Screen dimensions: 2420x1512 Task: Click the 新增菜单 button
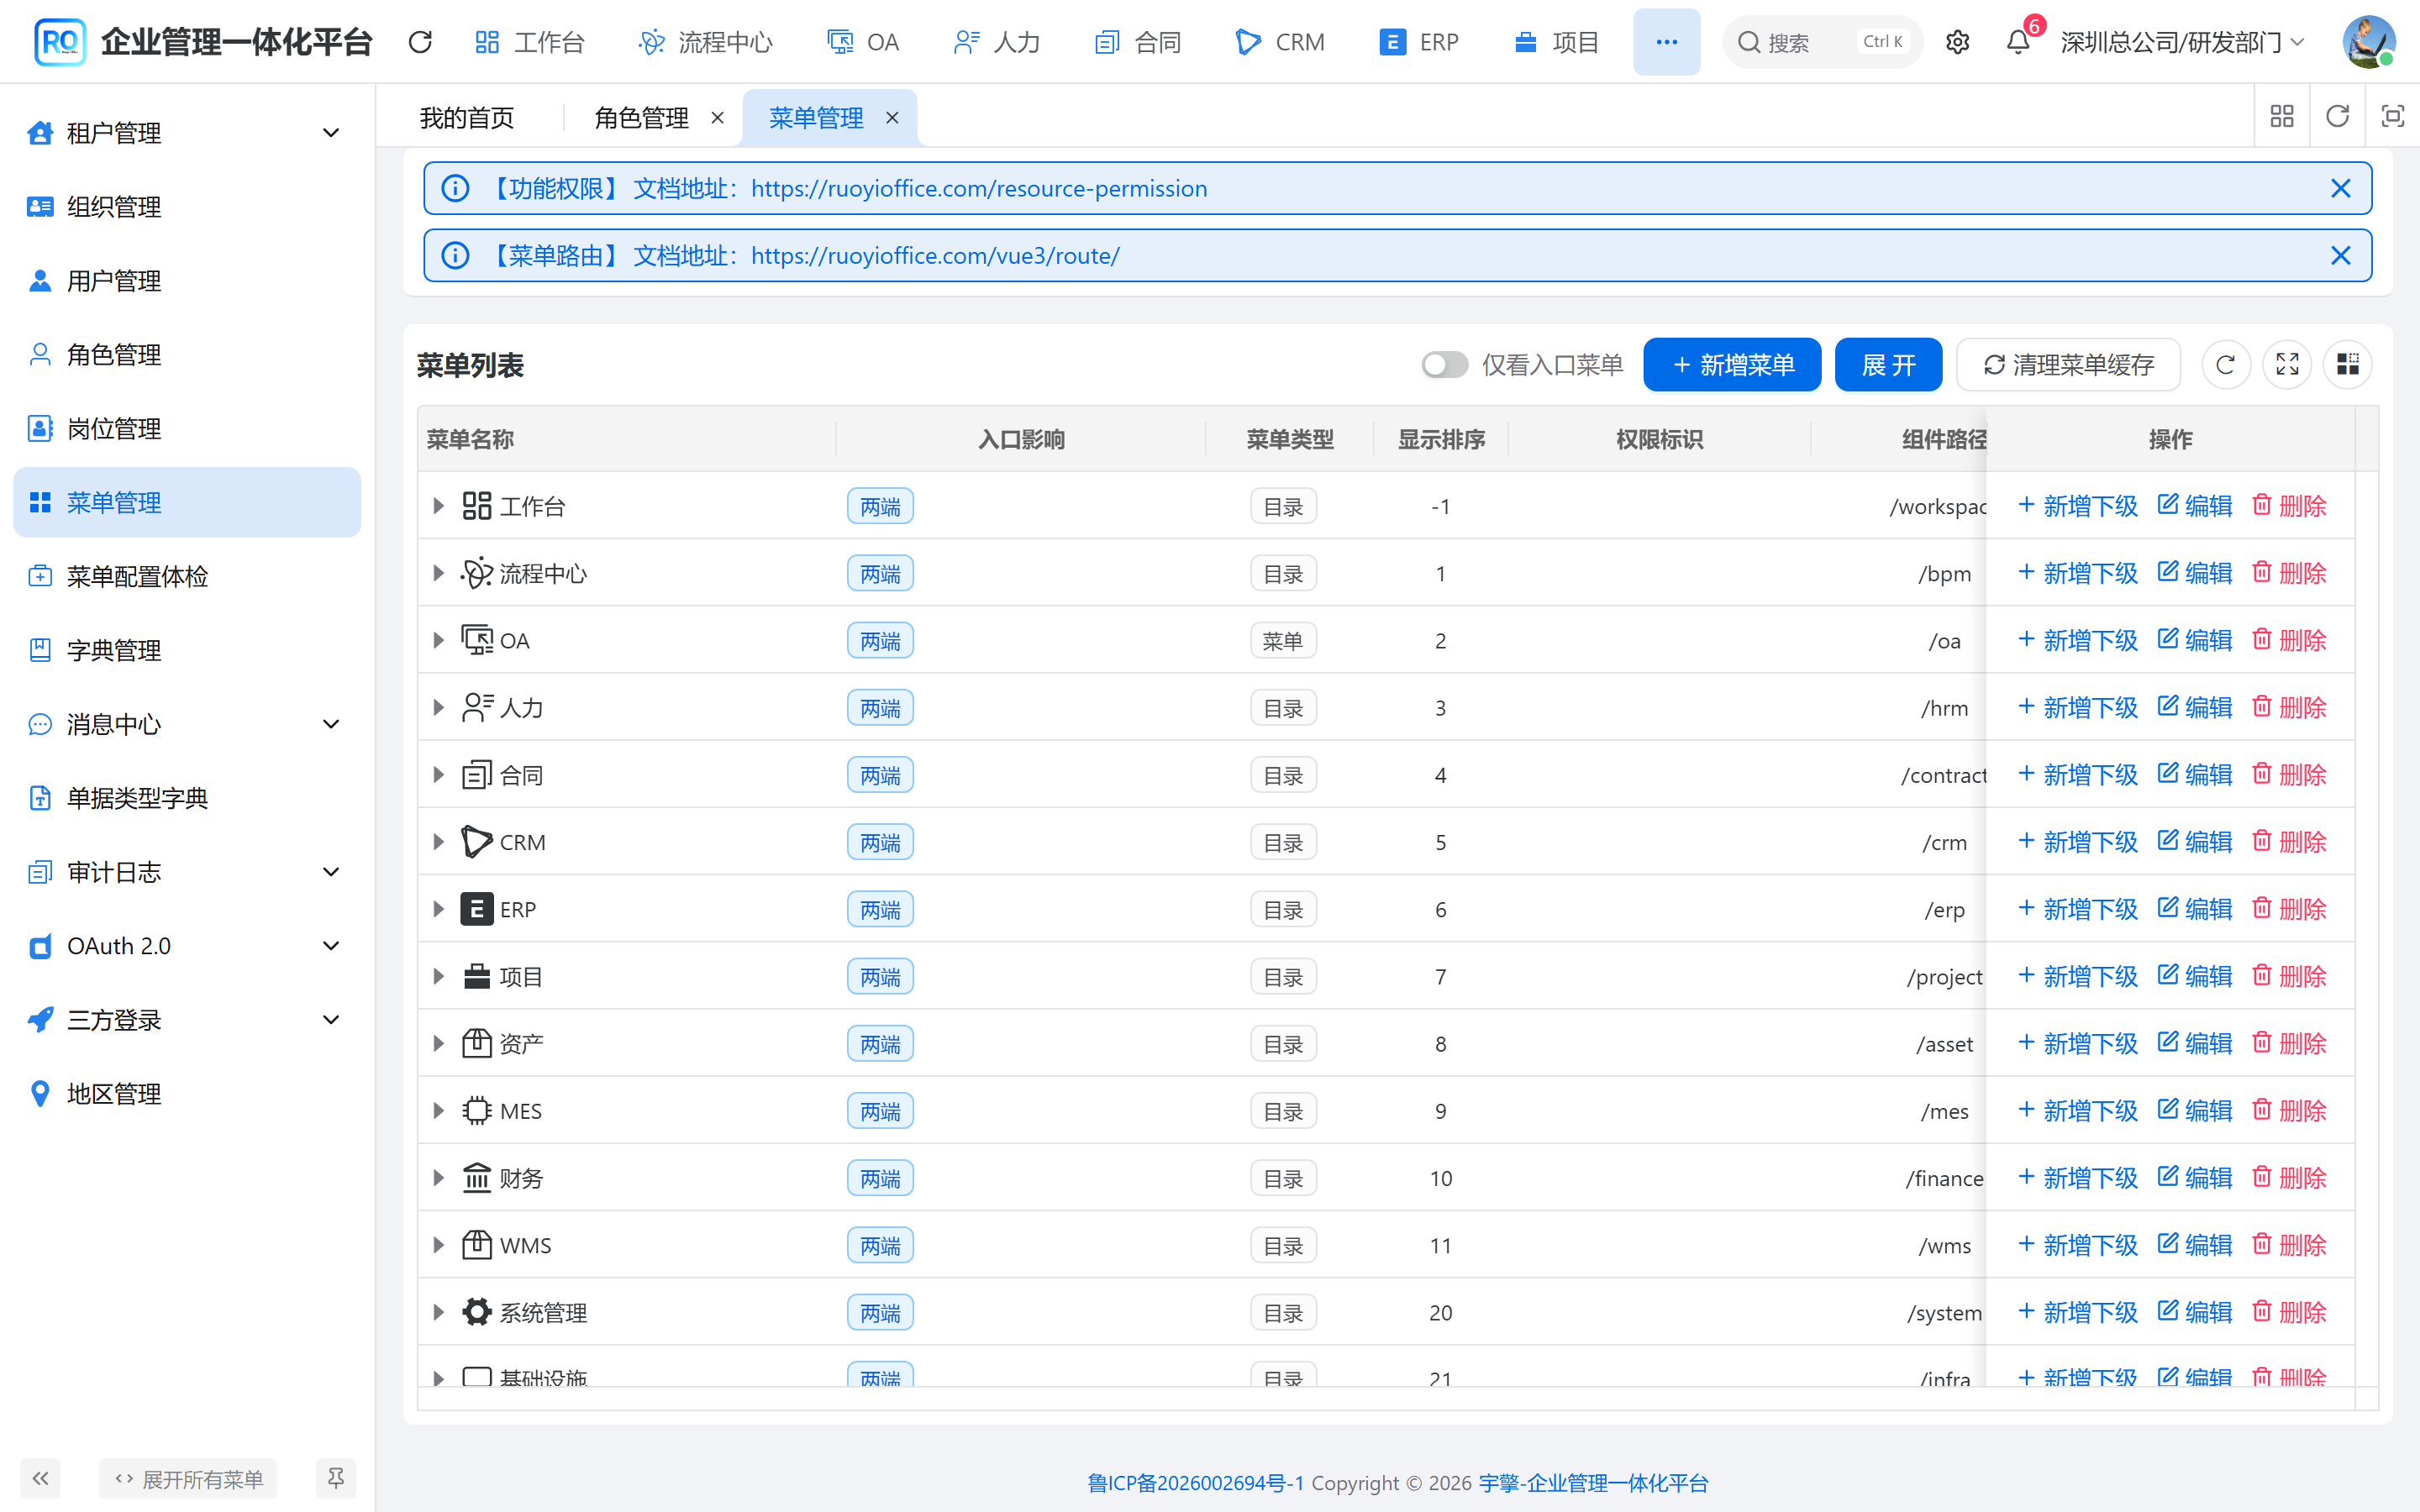coord(1732,365)
